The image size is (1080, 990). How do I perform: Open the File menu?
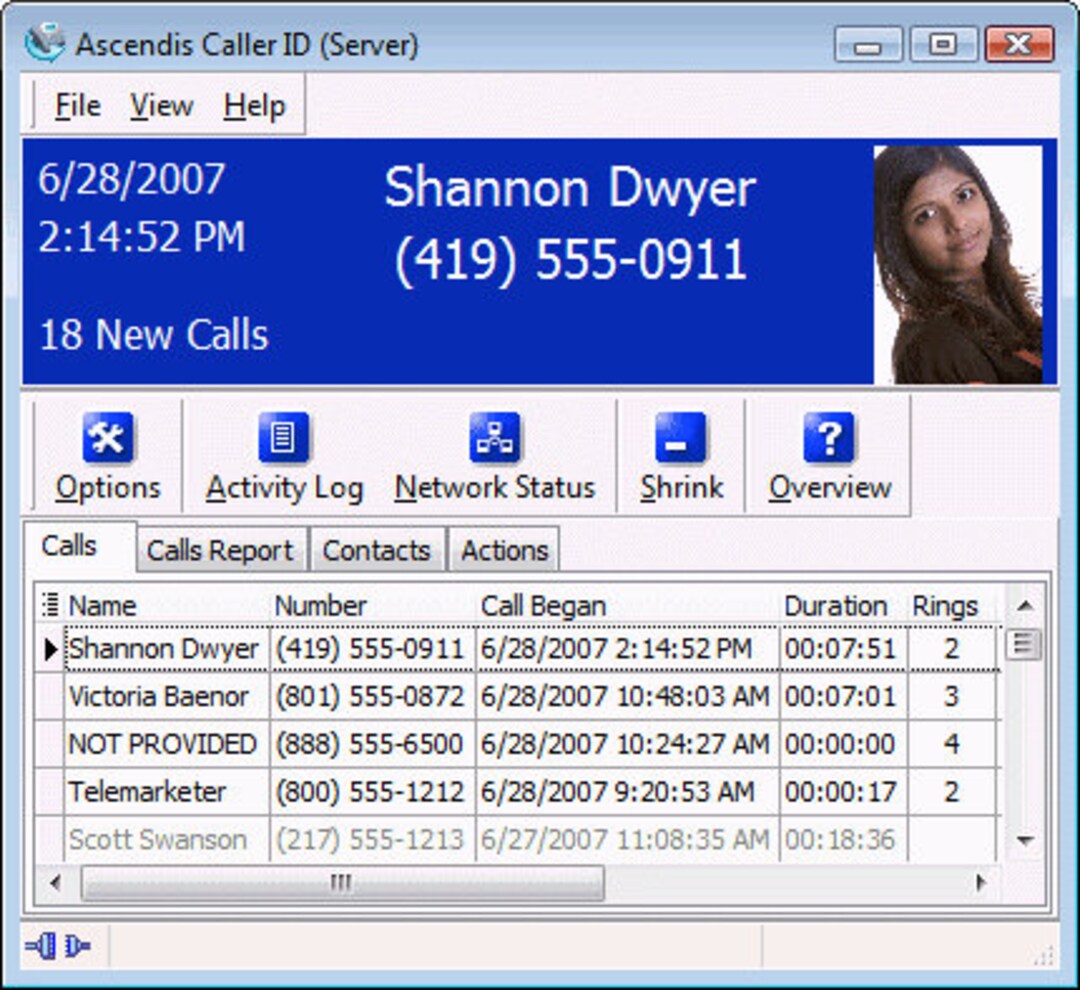click(75, 104)
